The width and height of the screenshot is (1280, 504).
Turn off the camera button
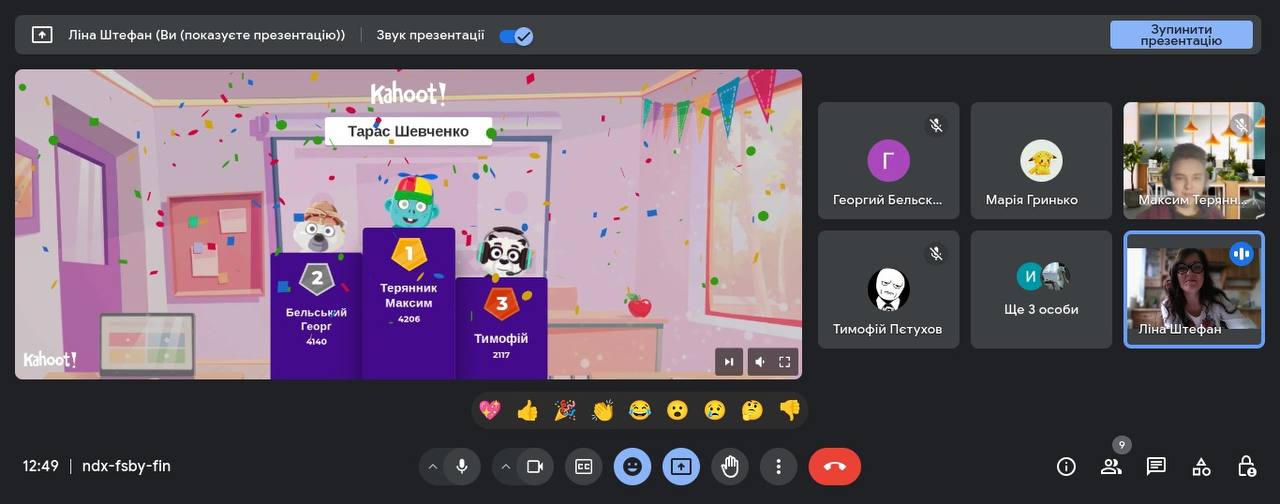pyautogui.click(x=534, y=466)
